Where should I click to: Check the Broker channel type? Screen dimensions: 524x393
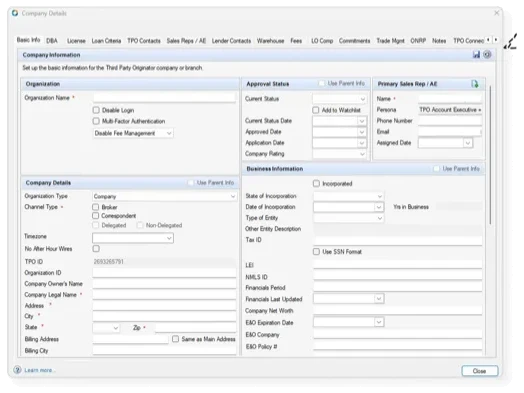click(96, 207)
